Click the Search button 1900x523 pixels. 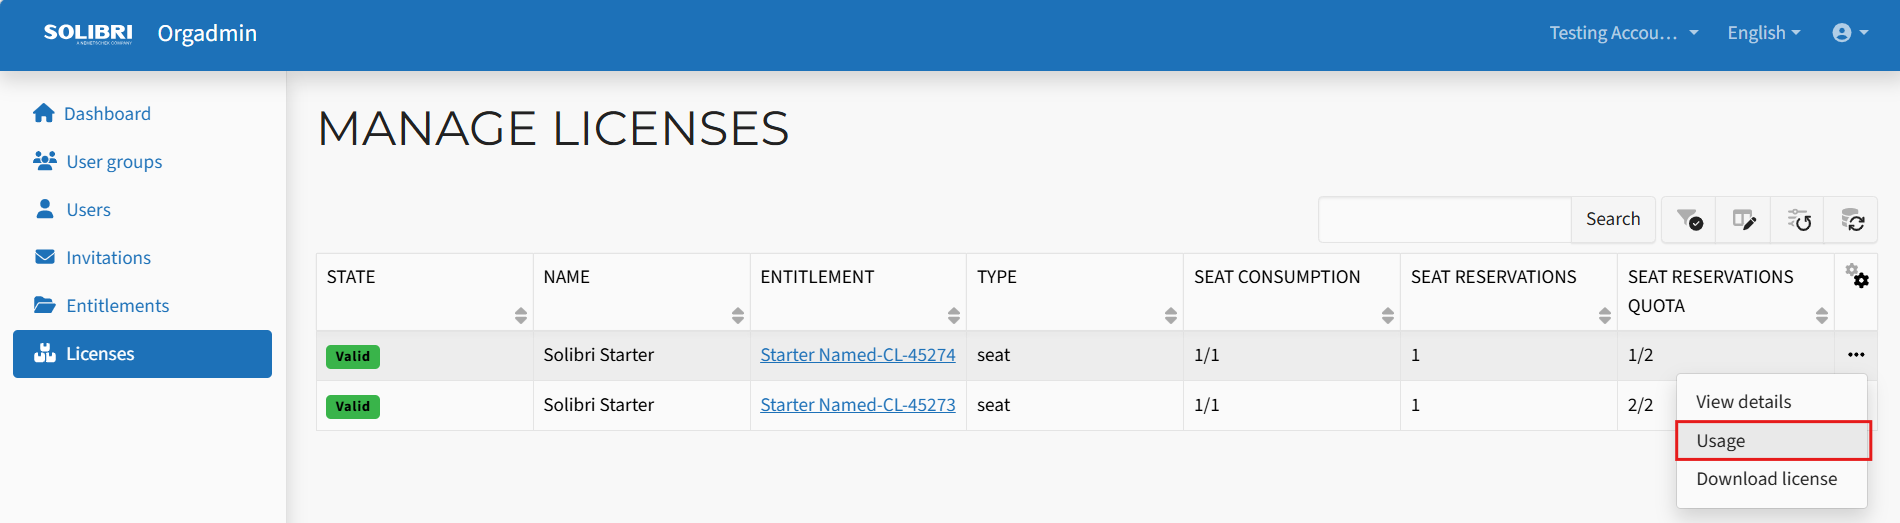click(x=1613, y=220)
